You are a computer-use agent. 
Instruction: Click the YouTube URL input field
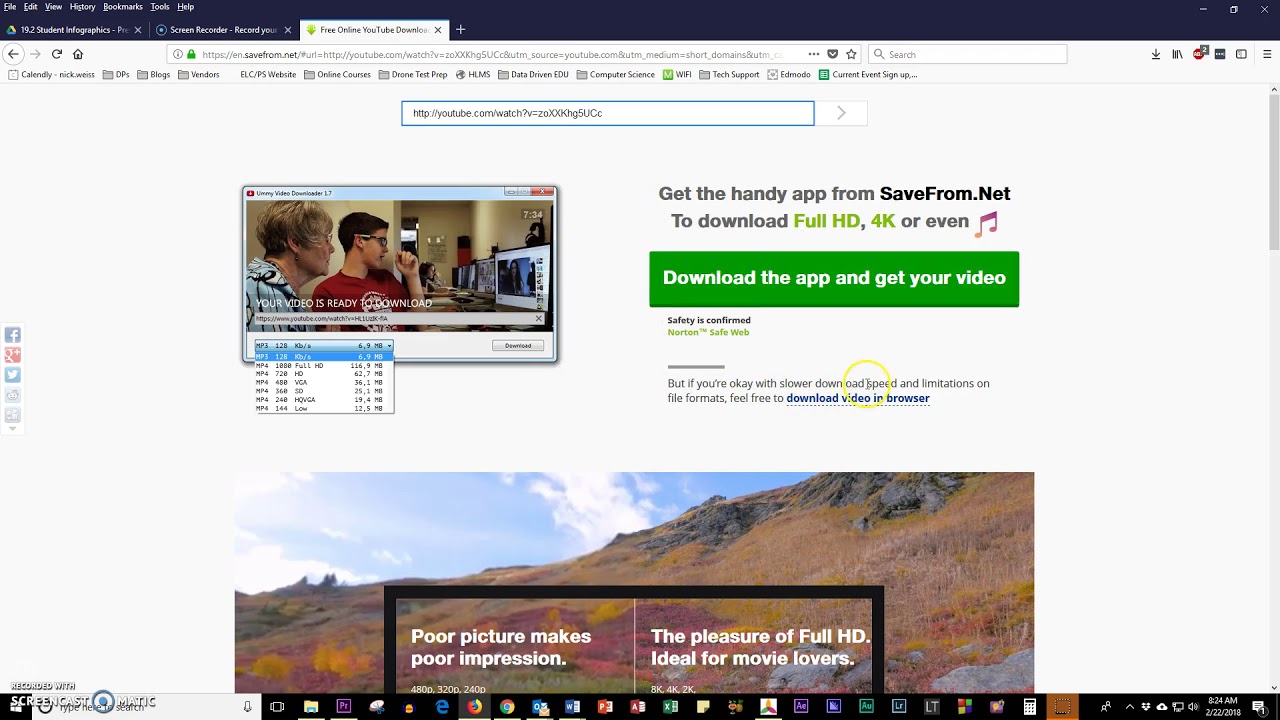tap(607, 113)
